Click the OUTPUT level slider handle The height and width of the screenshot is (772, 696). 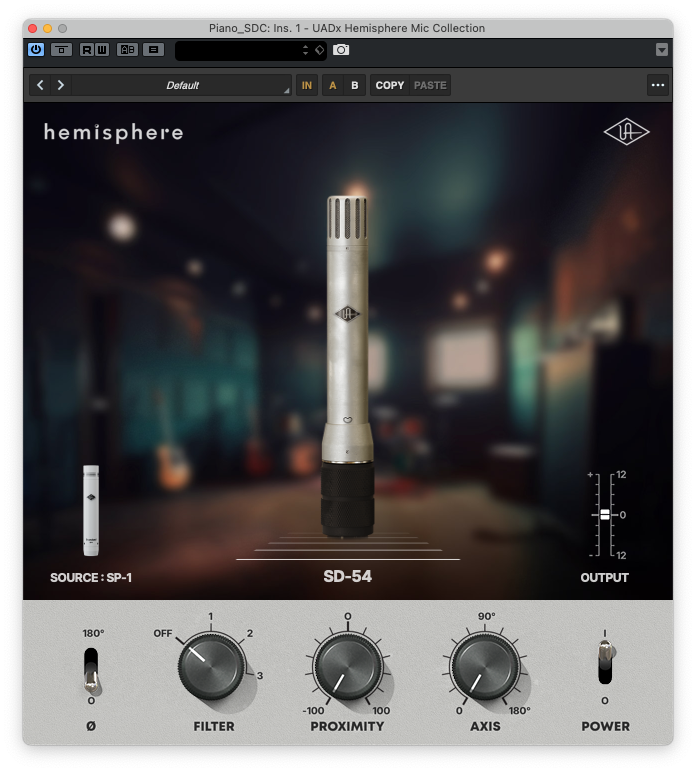pyautogui.click(x=605, y=515)
